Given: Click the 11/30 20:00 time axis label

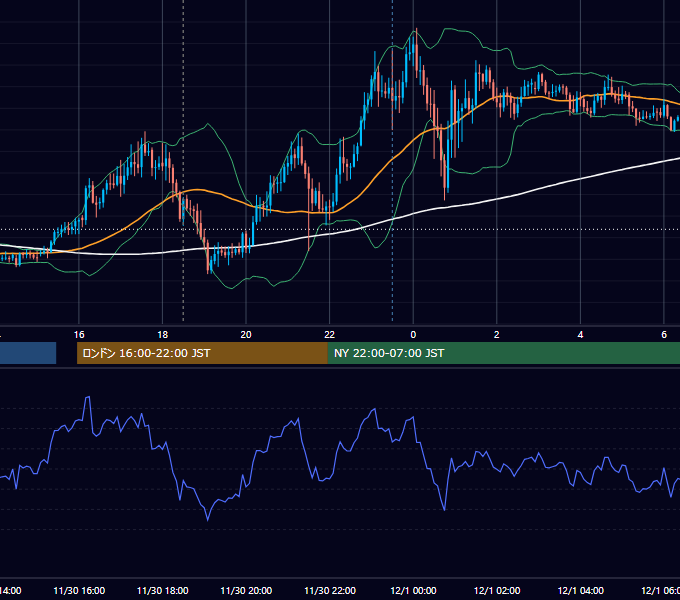Looking at the screenshot, I should 246,590.
